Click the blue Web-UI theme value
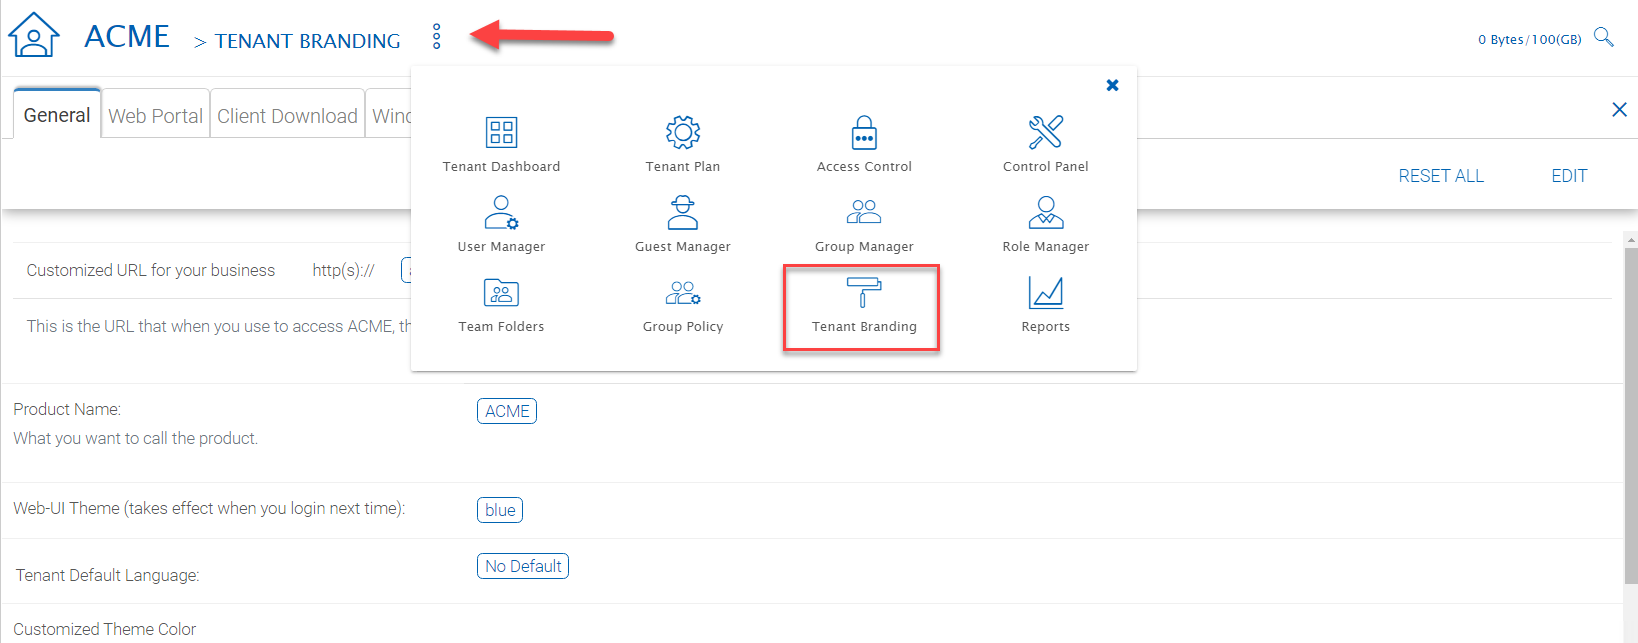This screenshot has height=643, width=1638. click(x=500, y=510)
